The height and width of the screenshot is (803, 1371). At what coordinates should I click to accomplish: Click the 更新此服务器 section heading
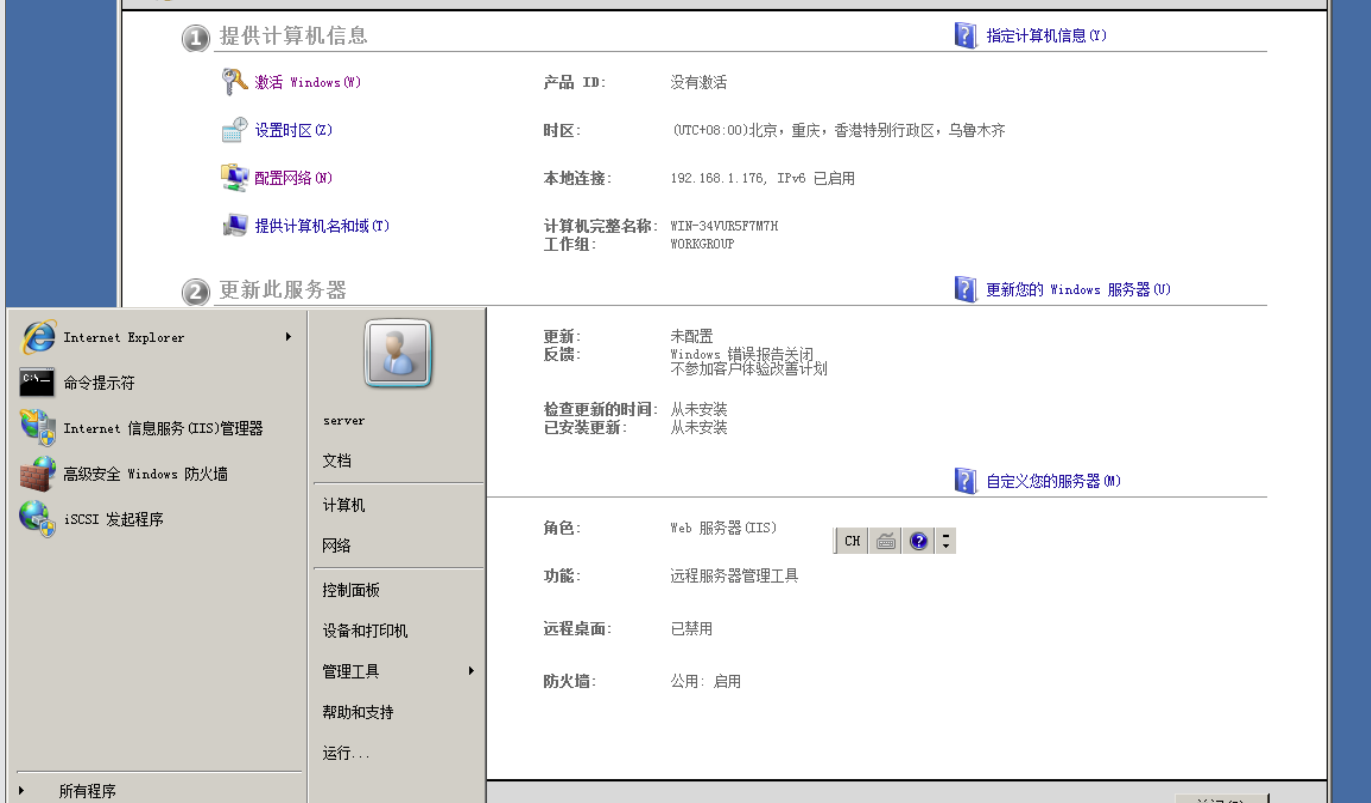tap(283, 290)
